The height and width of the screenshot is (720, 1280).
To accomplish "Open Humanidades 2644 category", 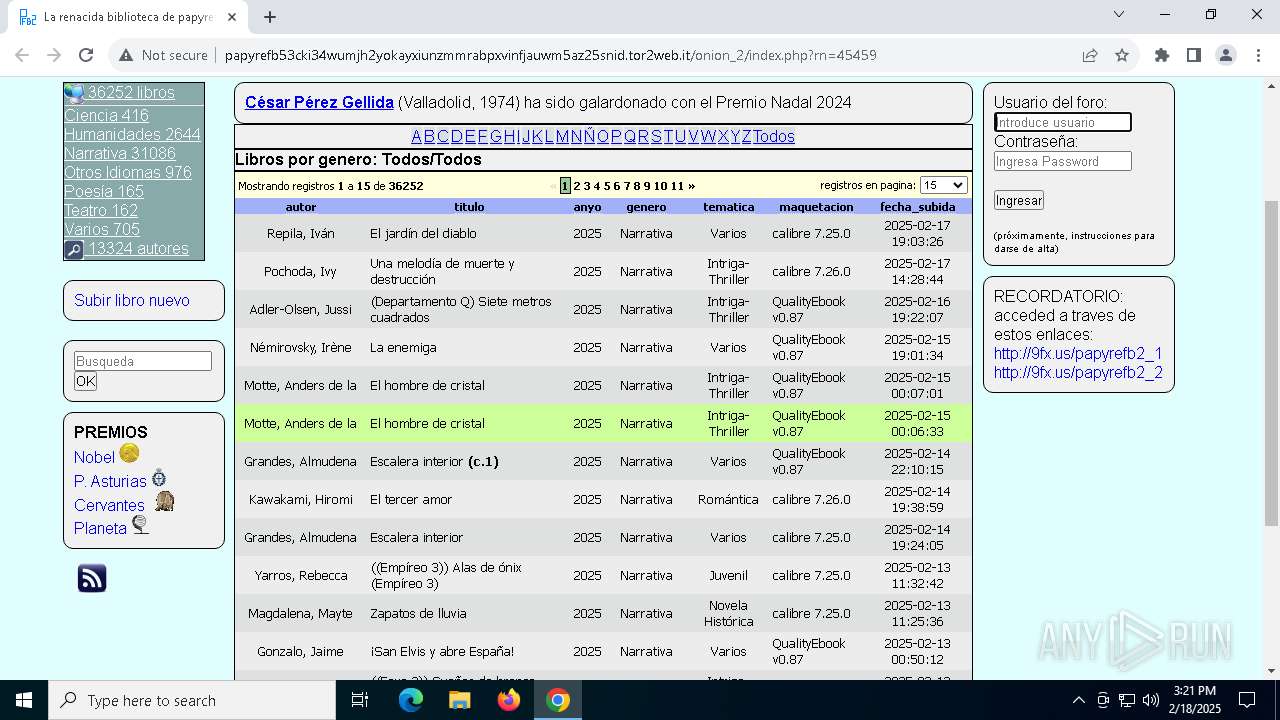I will coord(132,134).
